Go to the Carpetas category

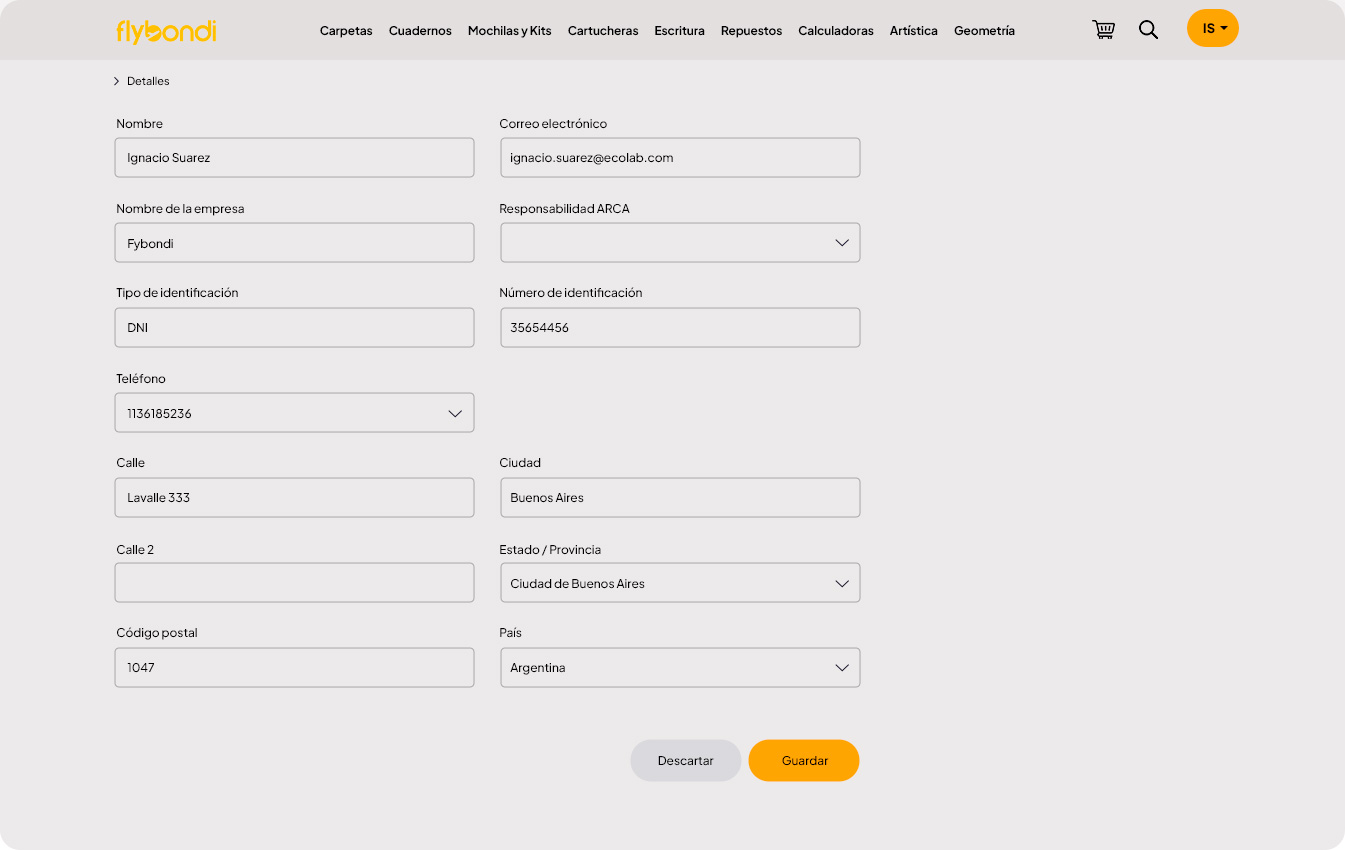pos(346,31)
